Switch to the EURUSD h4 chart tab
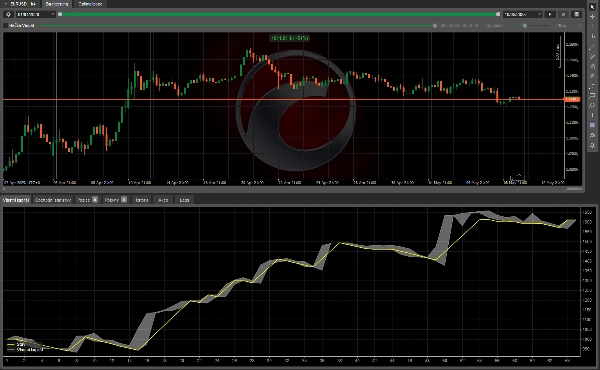Viewport: 600px width, 370px height. point(21,3)
